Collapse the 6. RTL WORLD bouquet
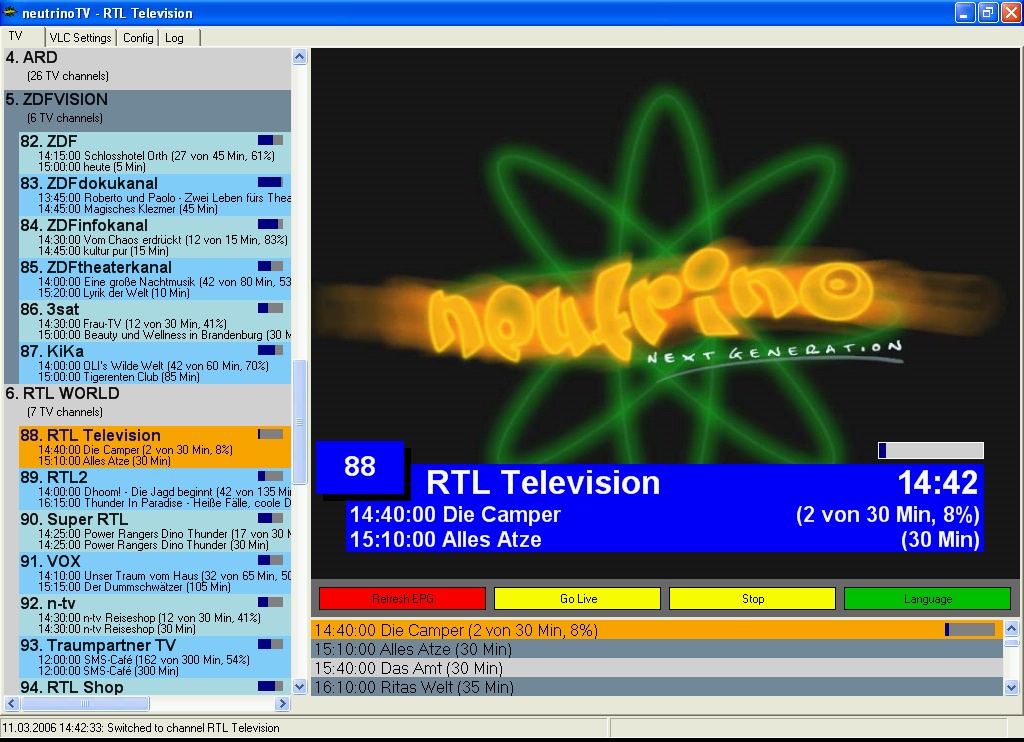1024x742 pixels. pyautogui.click(x=148, y=403)
